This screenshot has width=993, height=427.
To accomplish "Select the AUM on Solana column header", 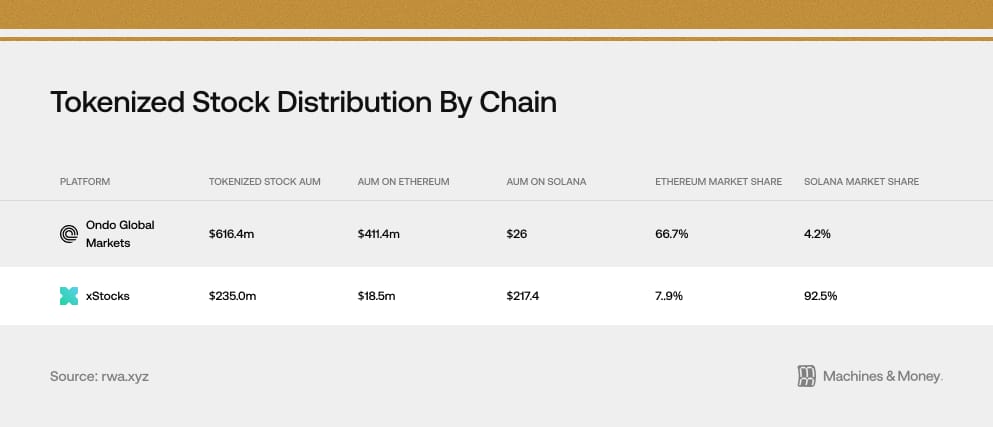I will (x=546, y=182).
